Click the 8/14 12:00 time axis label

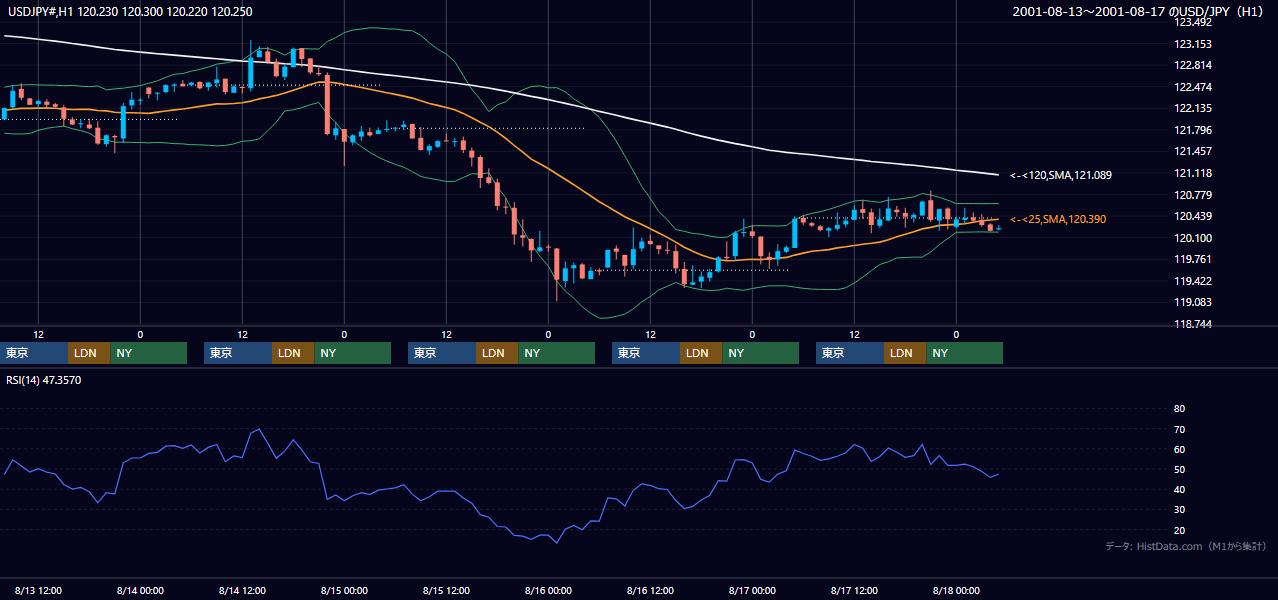242,590
